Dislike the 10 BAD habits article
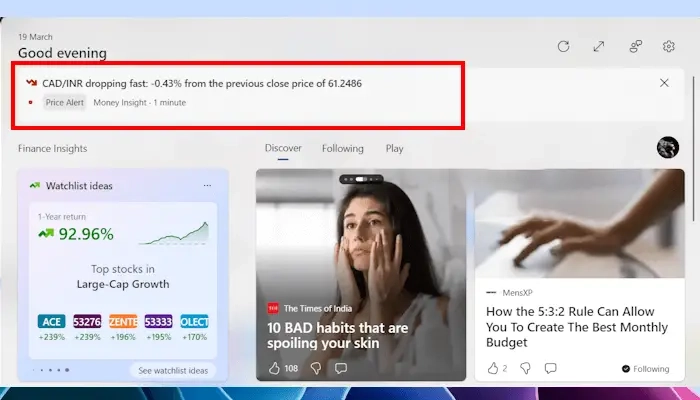700x400 pixels. (x=317, y=368)
